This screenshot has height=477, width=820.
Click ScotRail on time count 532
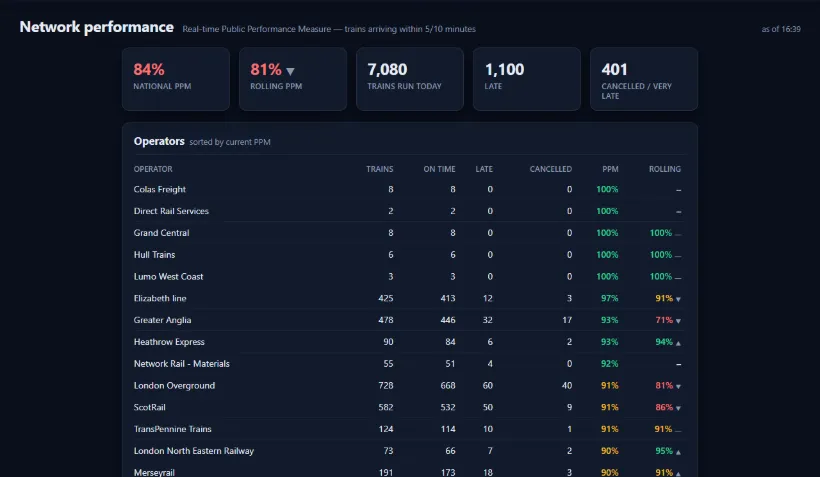(448, 407)
